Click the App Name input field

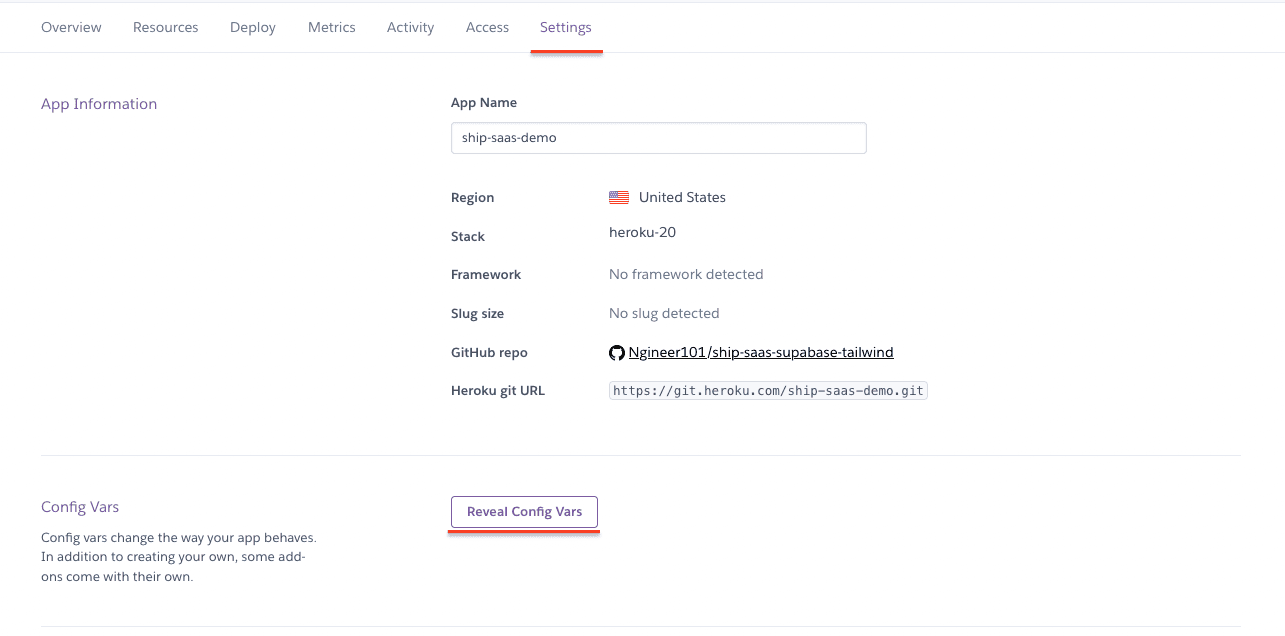[658, 137]
